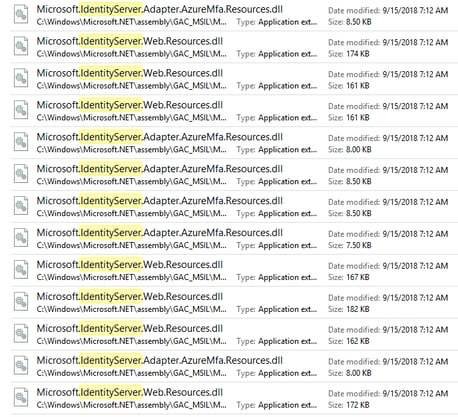Click the 'Size: 162 KB' value
The width and height of the screenshot is (458, 417).
coord(349,341)
